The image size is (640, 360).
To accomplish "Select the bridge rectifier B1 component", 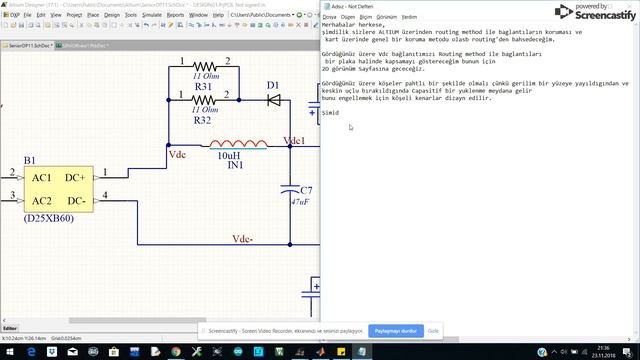I will click(58, 189).
